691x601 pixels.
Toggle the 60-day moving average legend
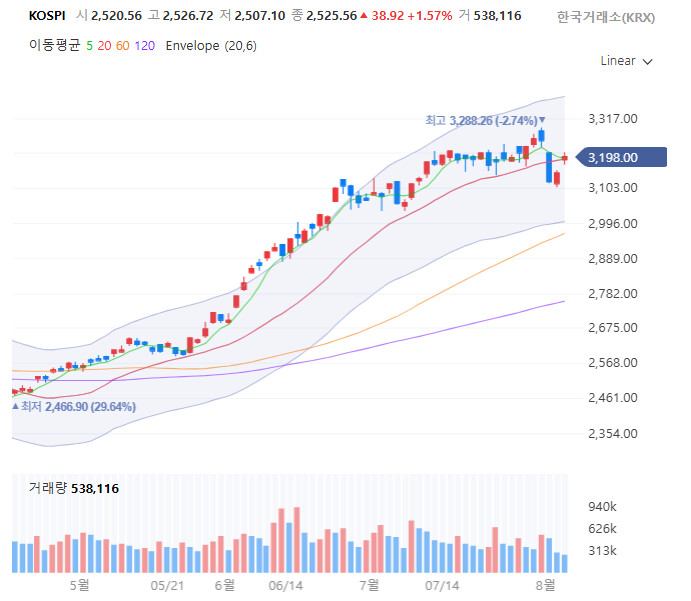pos(122,46)
